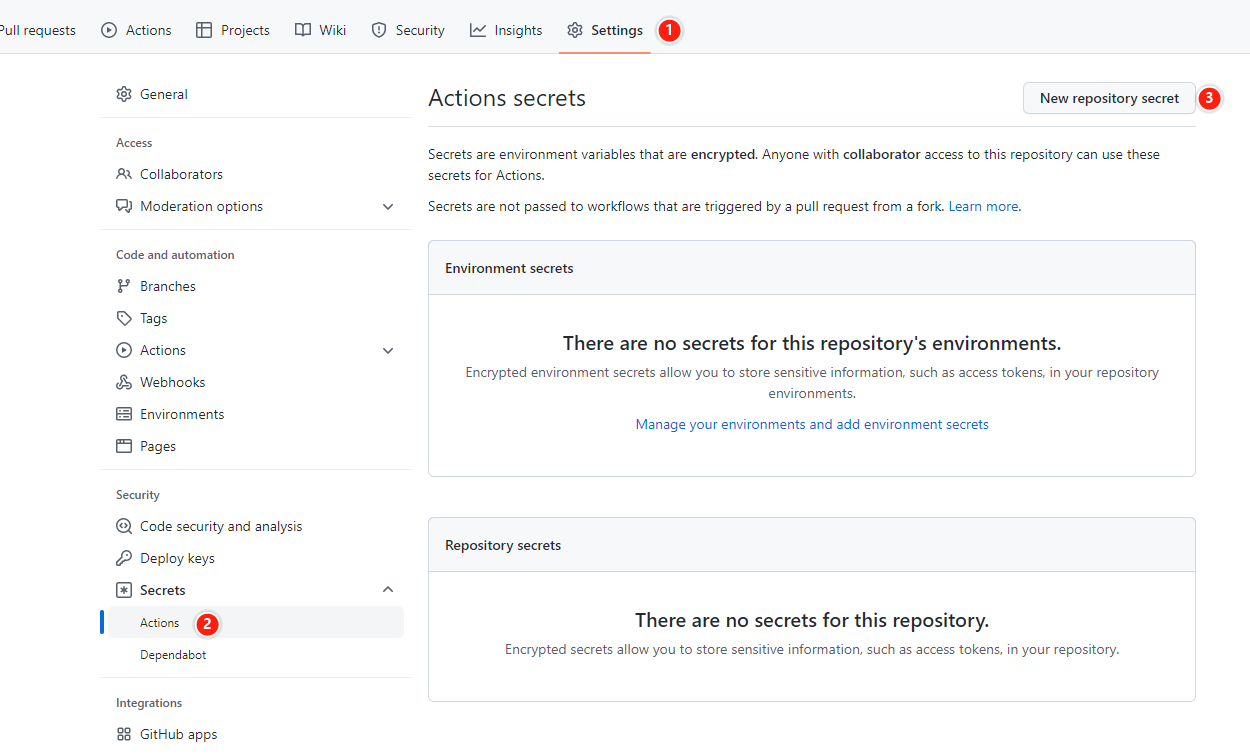Click the Deploy keys key icon
The width and height of the screenshot is (1250, 755).
(x=124, y=558)
